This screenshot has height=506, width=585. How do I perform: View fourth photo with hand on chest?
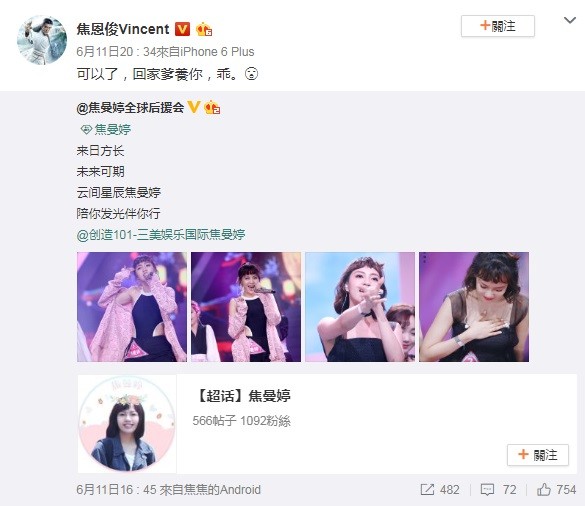coord(474,307)
